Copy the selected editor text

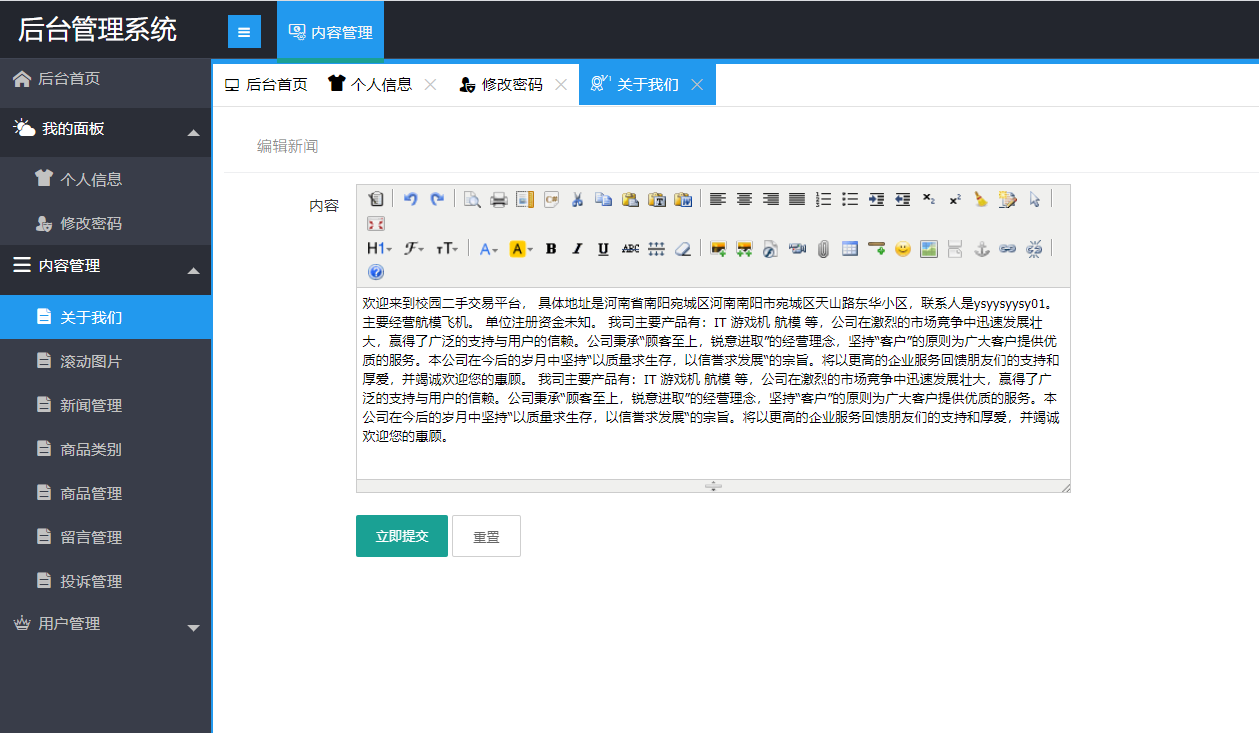tap(604, 199)
